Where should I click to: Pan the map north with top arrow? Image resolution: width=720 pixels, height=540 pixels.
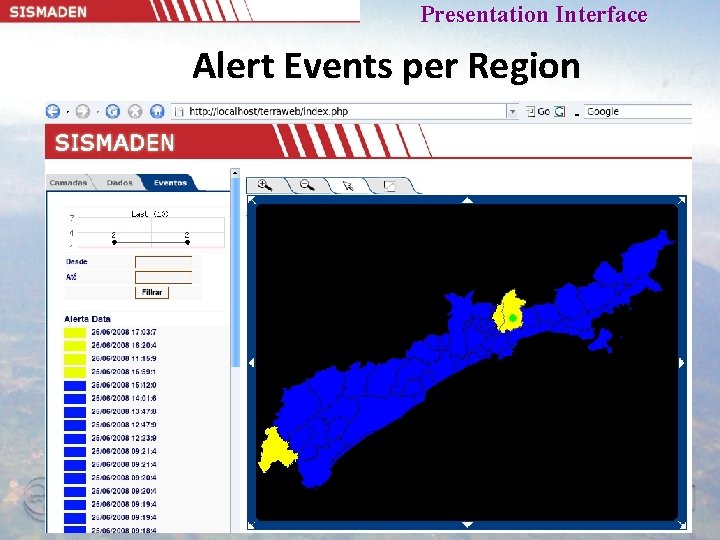[467, 200]
